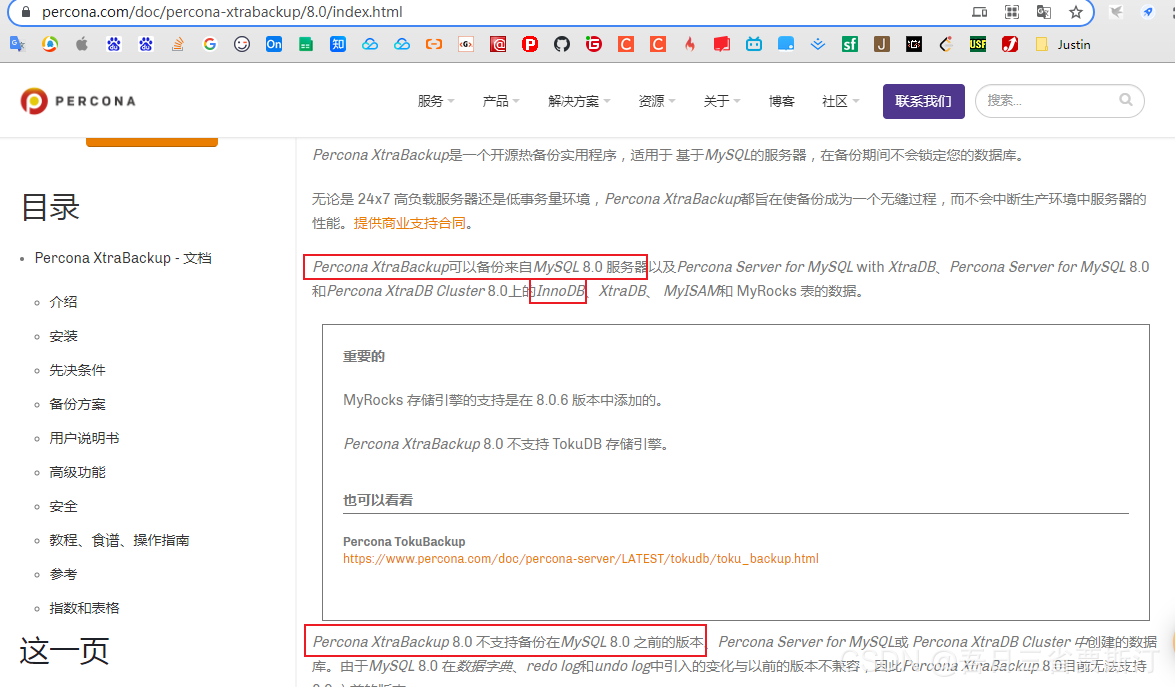Open the Apple bookmark icon
This screenshot has height=687, width=1175.
(x=82, y=44)
